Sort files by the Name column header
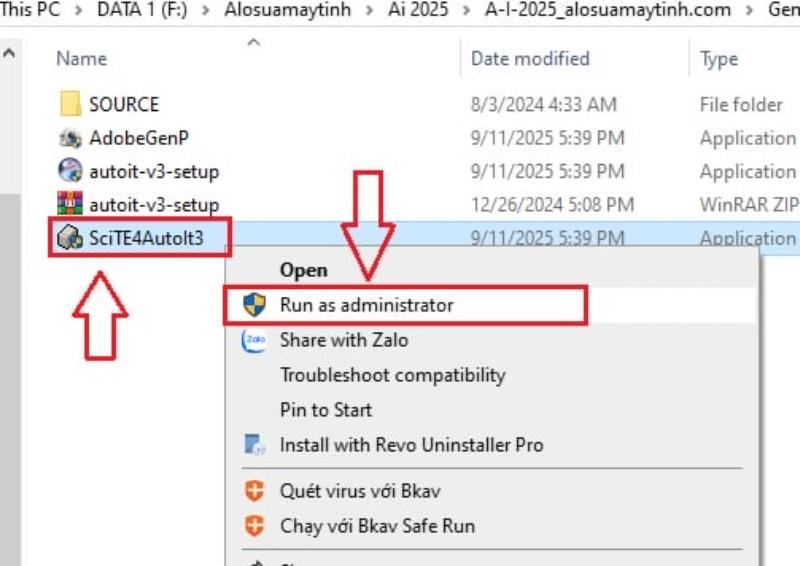The height and width of the screenshot is (566, 800). (x=82, y=59)
